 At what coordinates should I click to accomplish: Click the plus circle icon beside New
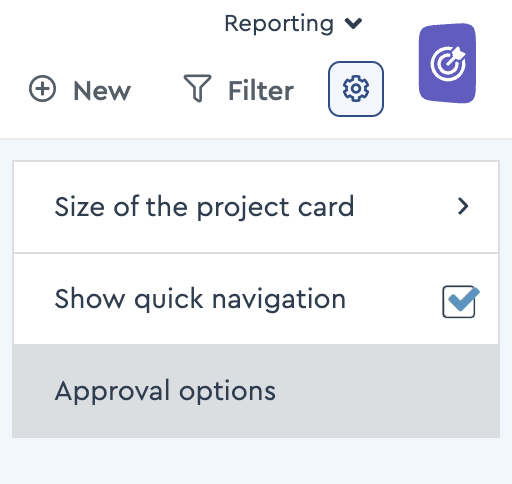coord(42,89)
